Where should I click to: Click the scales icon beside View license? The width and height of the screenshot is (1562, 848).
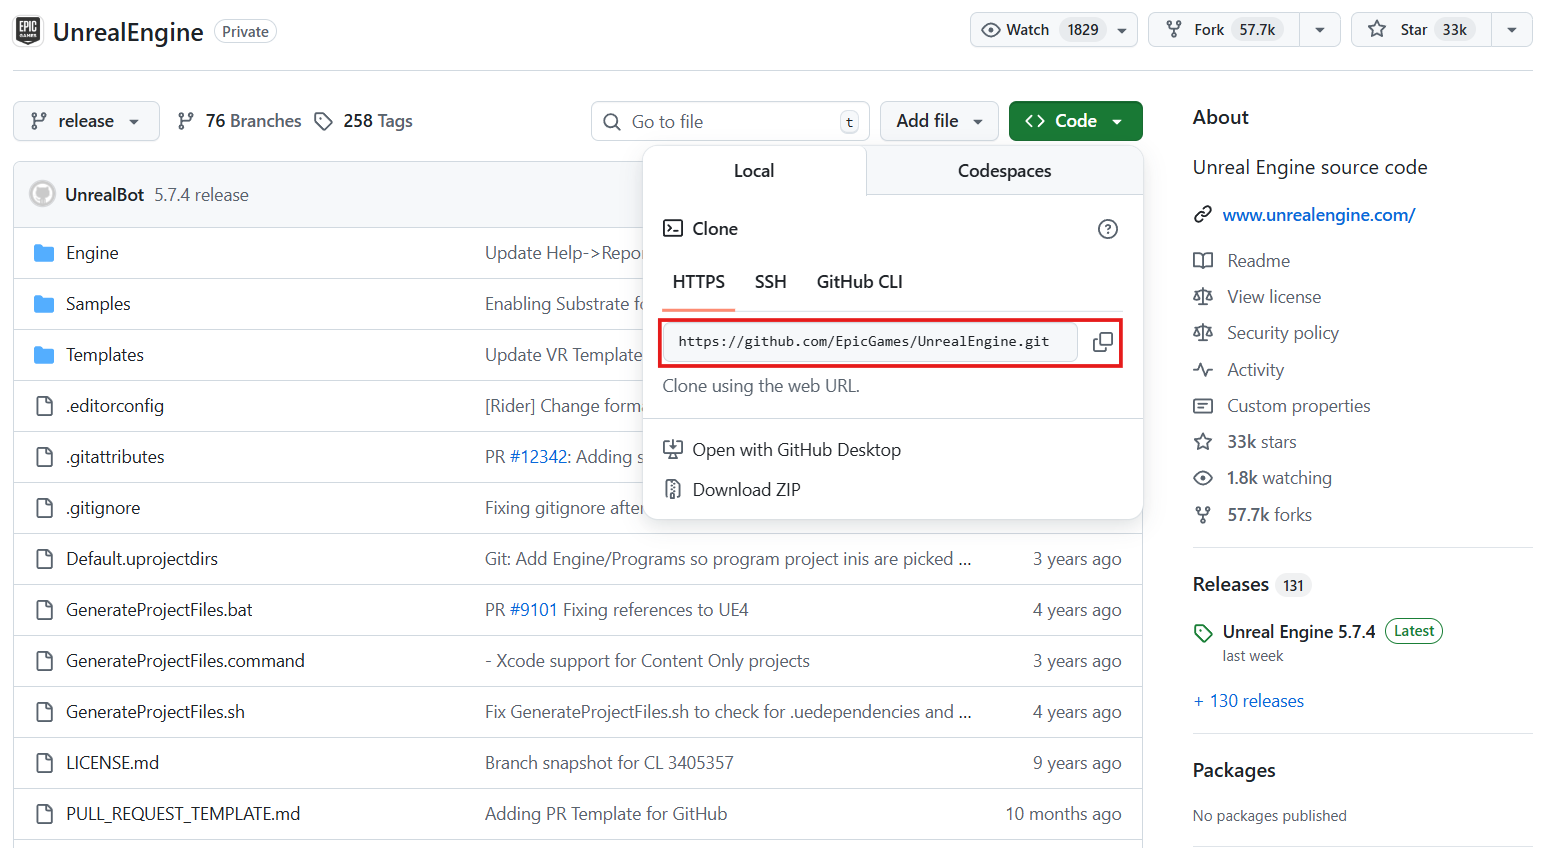pos(1203,297)
